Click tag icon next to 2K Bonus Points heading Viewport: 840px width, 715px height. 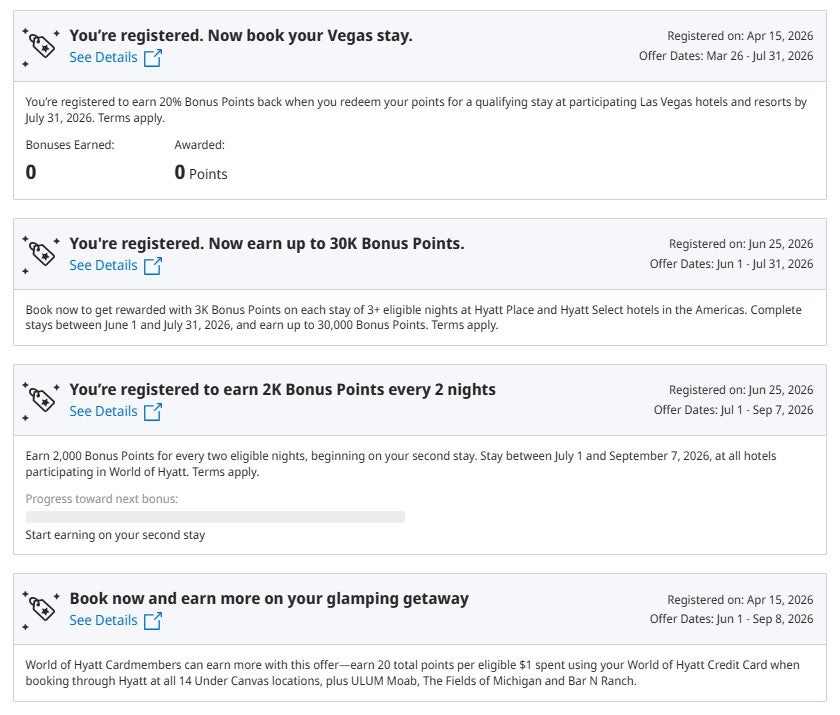pos(41,401)
